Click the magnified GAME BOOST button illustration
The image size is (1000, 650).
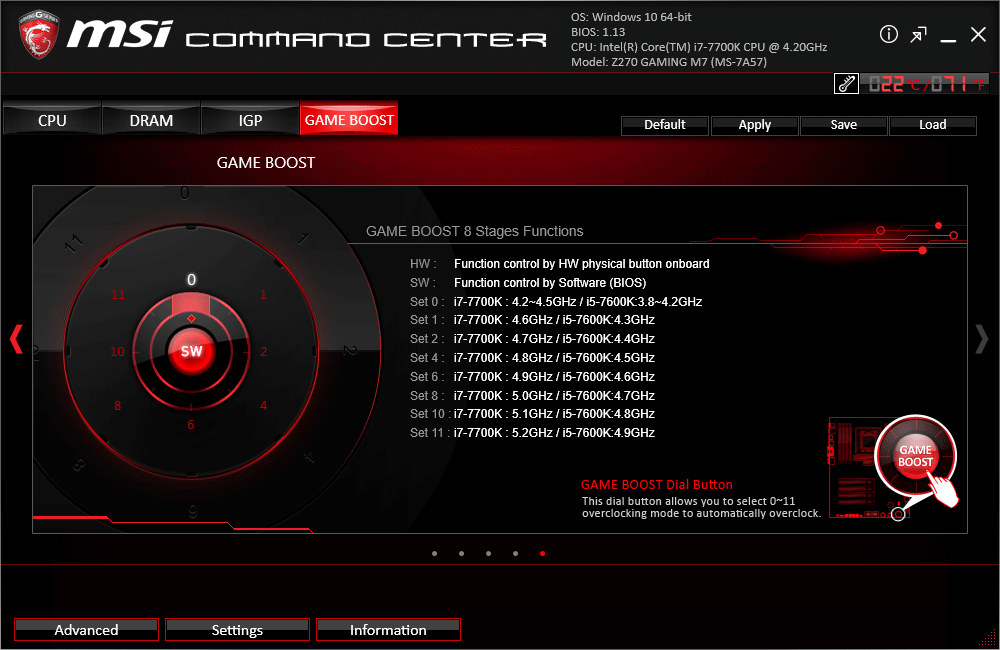(915, 456)
